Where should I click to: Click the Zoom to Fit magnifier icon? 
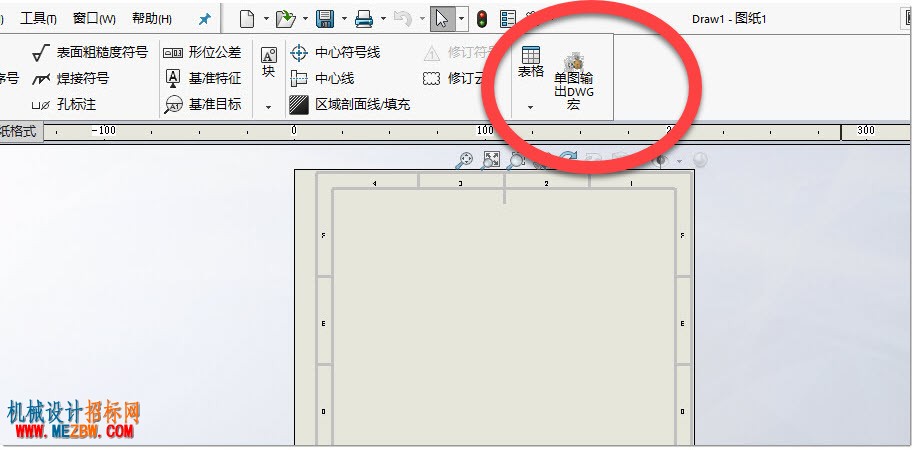(x=465, y=160)
